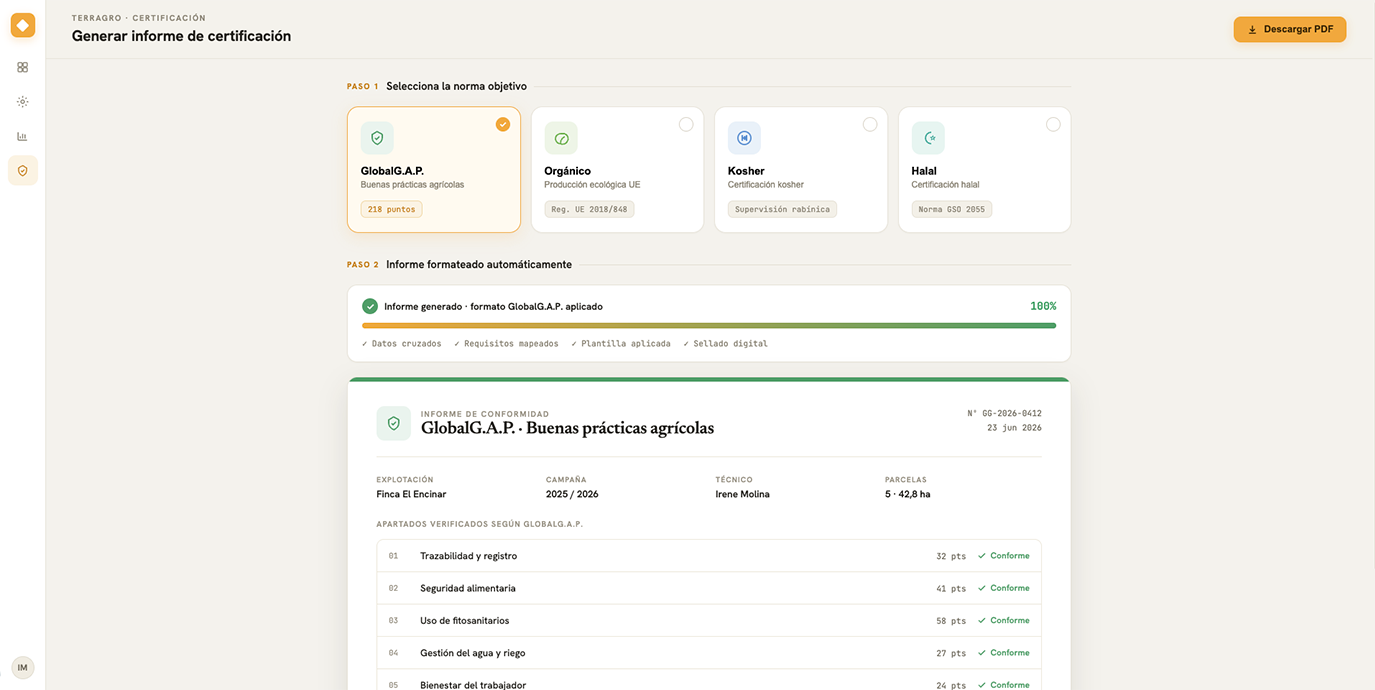The height and width of the screenshot is (690, 1375).
Task: Click Conforme checkmark for Trazabilidad y registro
Action: 982,556
